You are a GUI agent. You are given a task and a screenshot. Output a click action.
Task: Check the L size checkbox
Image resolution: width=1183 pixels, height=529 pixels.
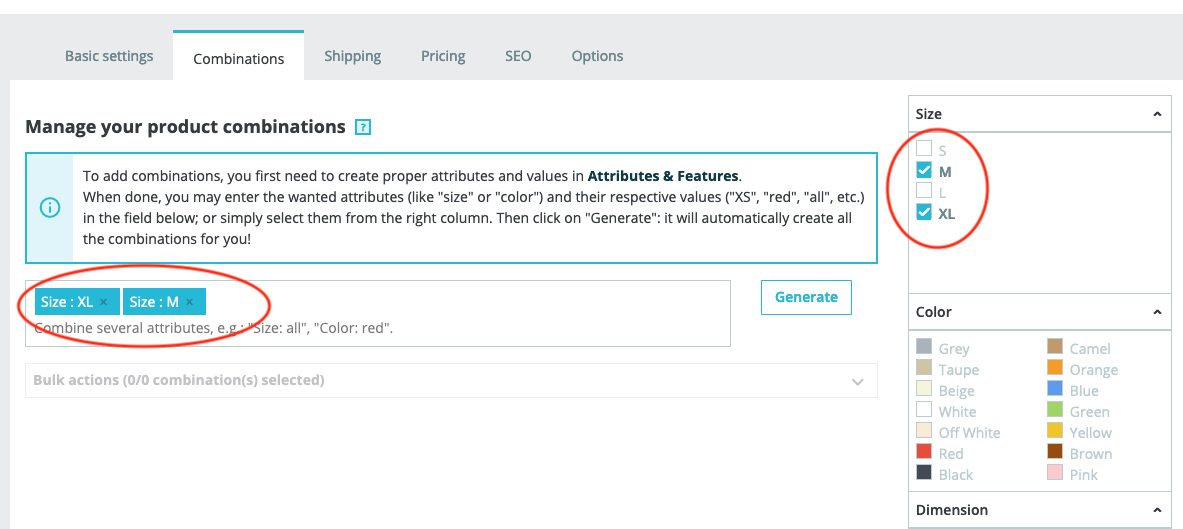tap(924, 191)
